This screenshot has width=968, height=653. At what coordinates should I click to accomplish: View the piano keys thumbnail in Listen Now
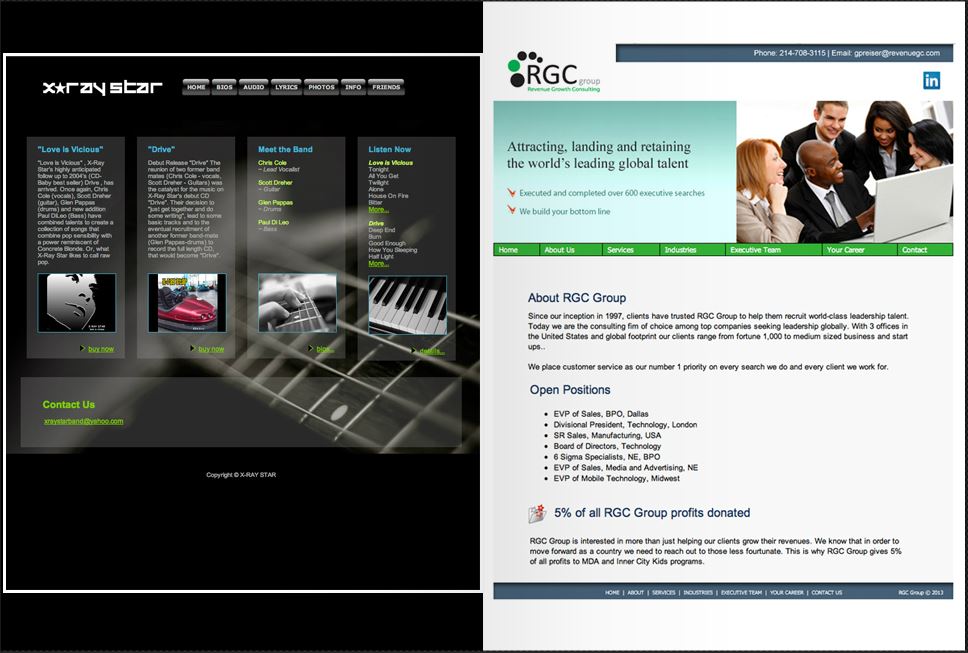pyautogui.click(x=407, y=305)
